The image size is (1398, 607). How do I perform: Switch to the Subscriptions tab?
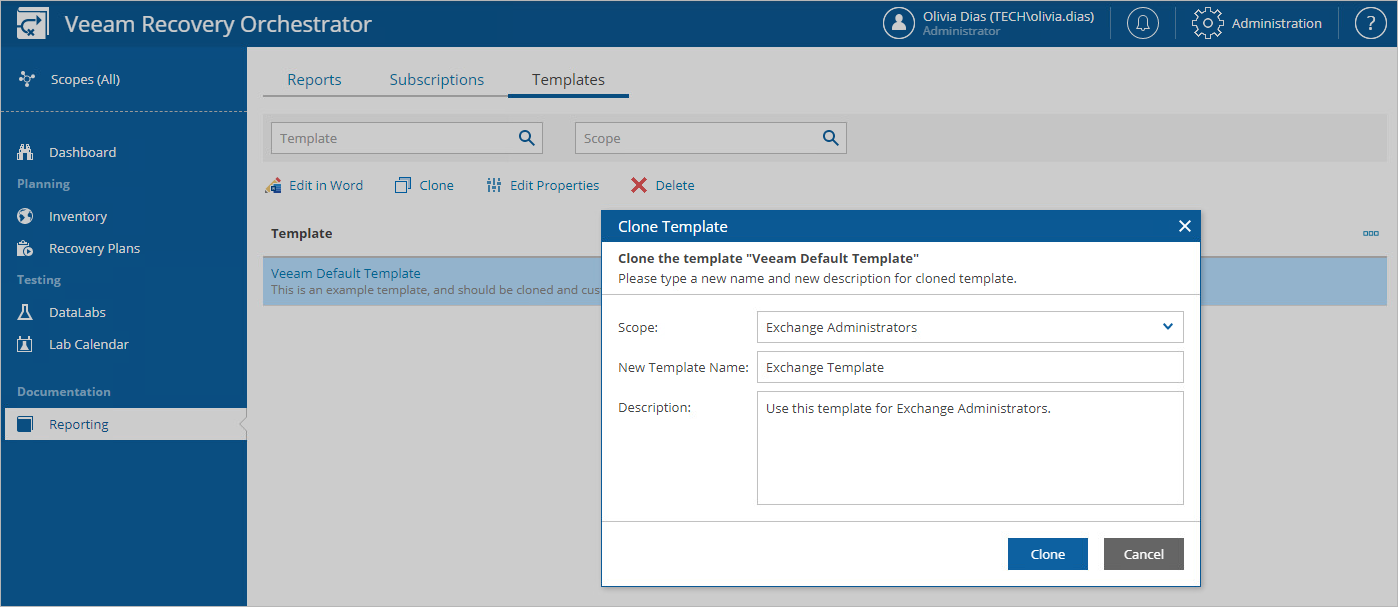pos(436,79)
